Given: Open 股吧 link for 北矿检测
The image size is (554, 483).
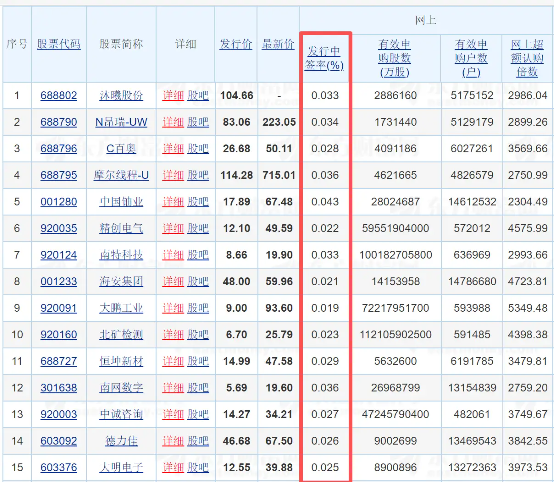Looking at the screenshot, I should 198,335.
